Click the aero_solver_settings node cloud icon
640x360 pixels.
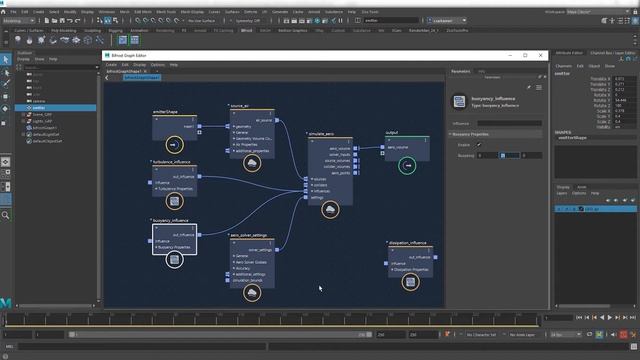252,293
